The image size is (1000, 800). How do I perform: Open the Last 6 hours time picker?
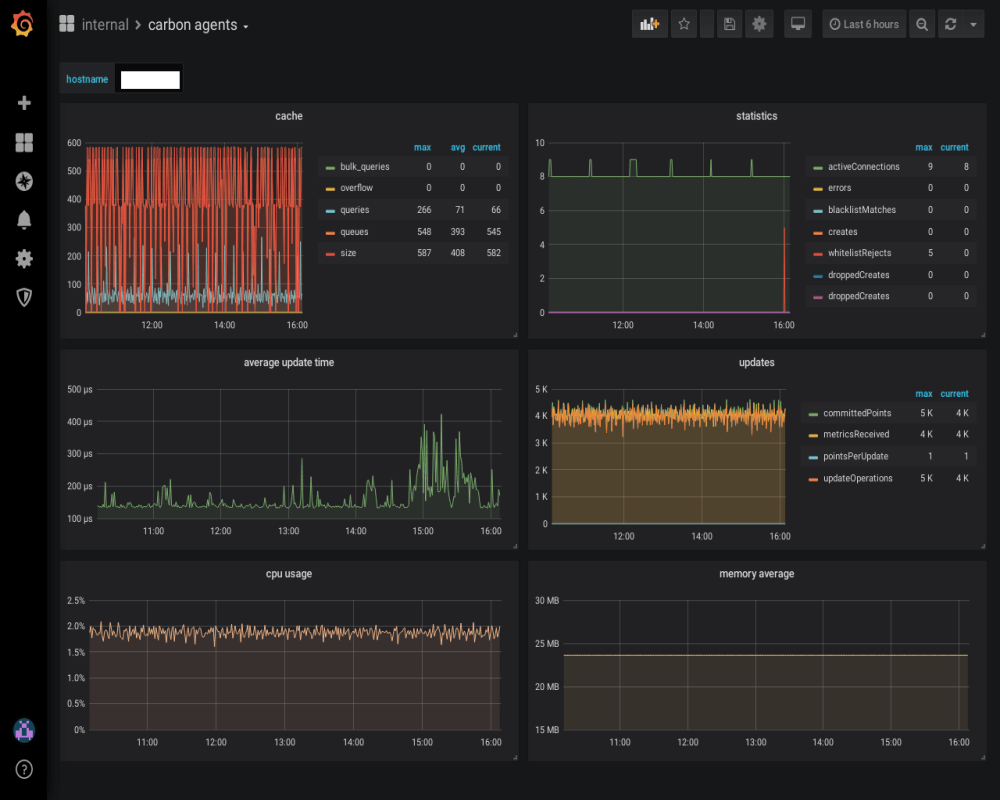point(863,23)
